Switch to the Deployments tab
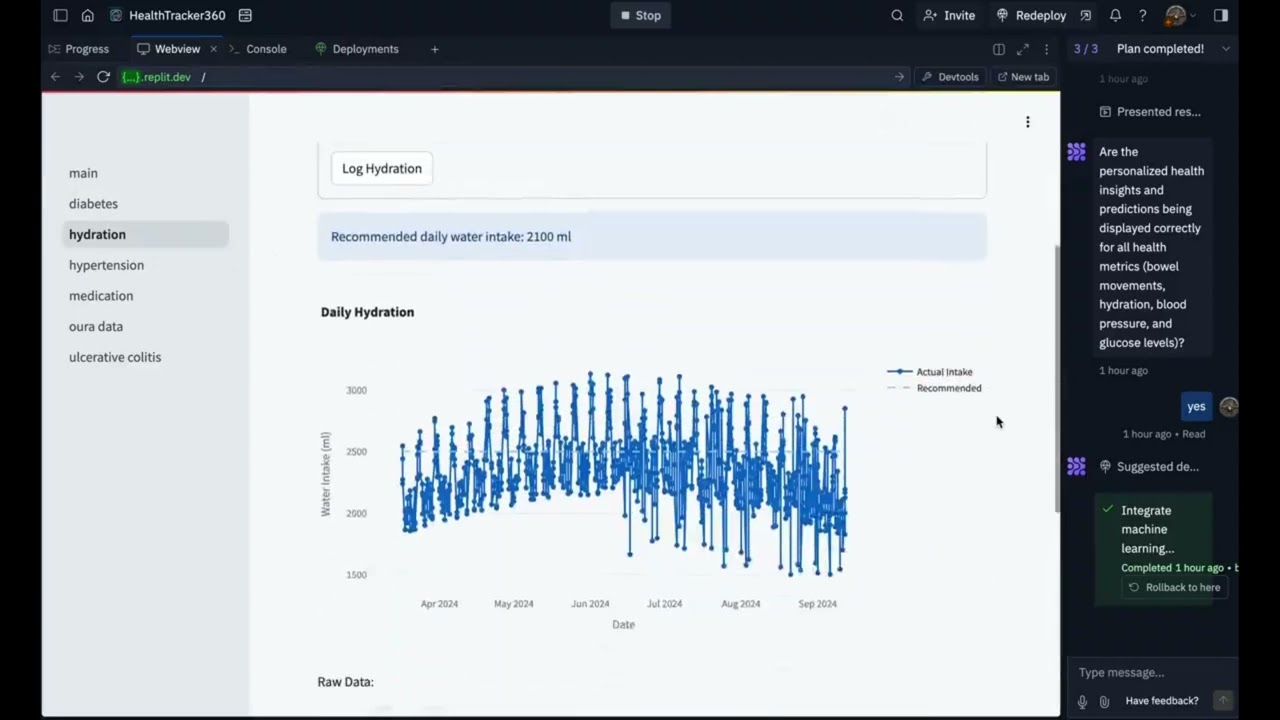 click(357, 49)
